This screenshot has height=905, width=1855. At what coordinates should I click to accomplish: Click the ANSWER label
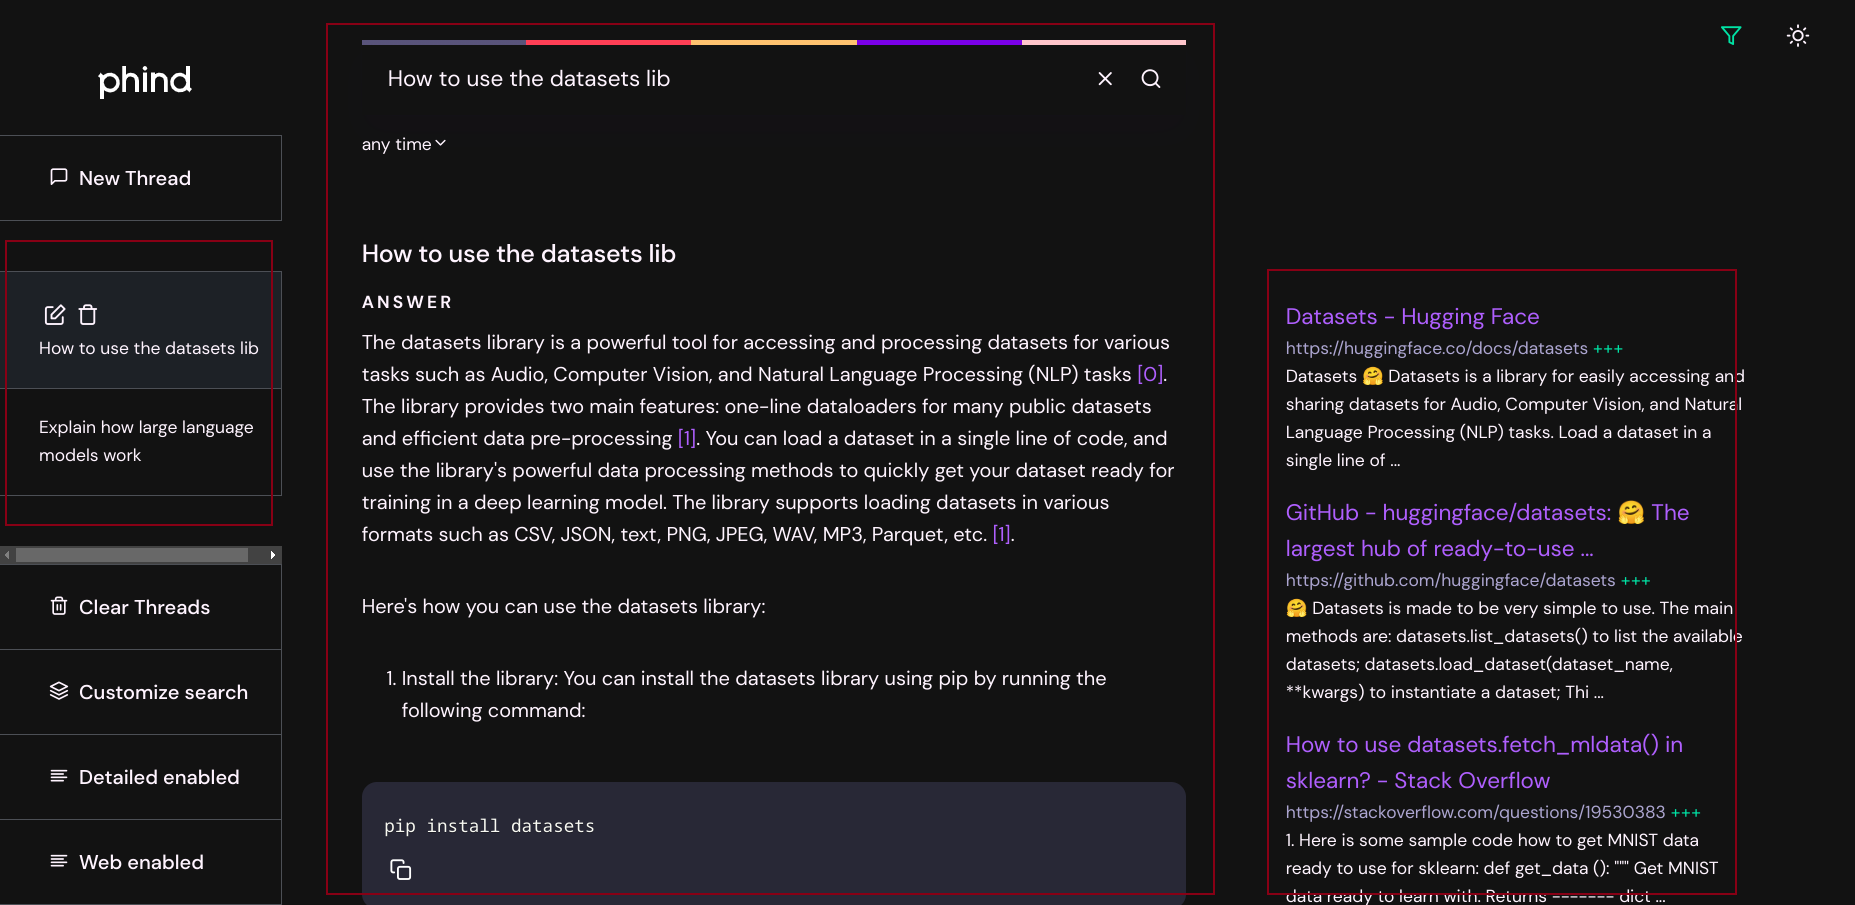click(407, 302)
